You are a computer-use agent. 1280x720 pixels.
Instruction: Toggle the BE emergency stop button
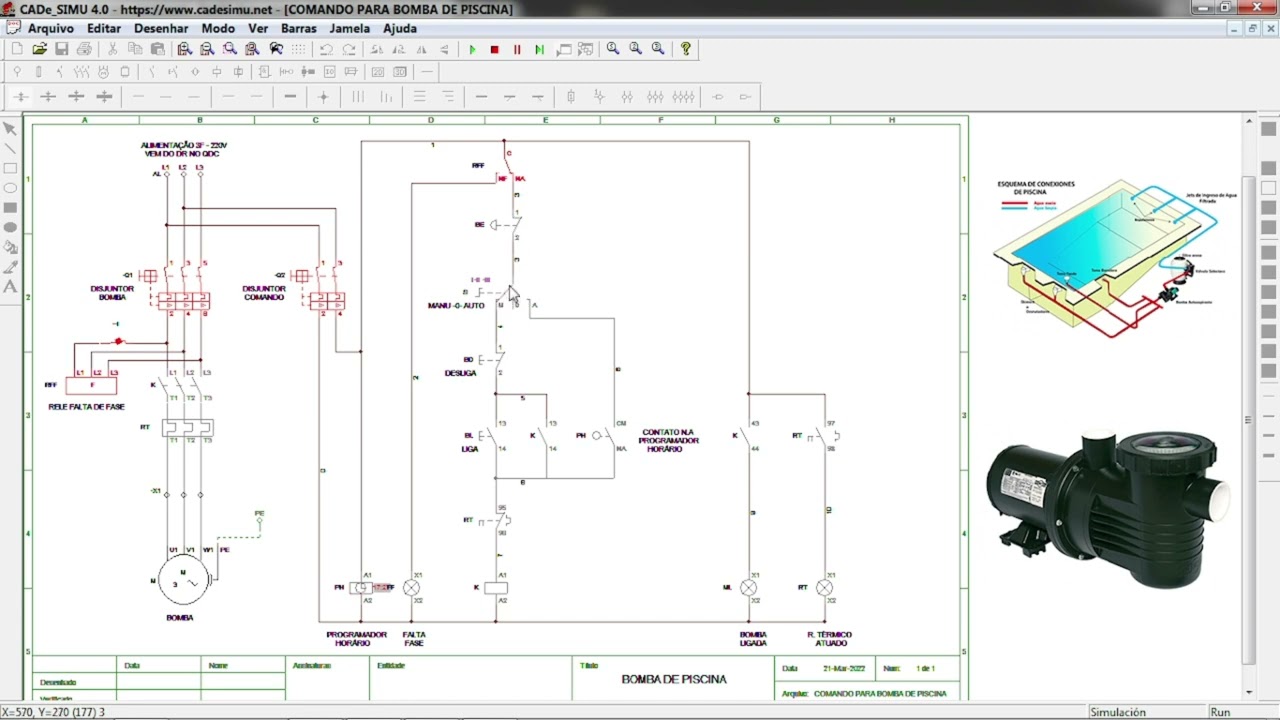[x=505, y=224]
